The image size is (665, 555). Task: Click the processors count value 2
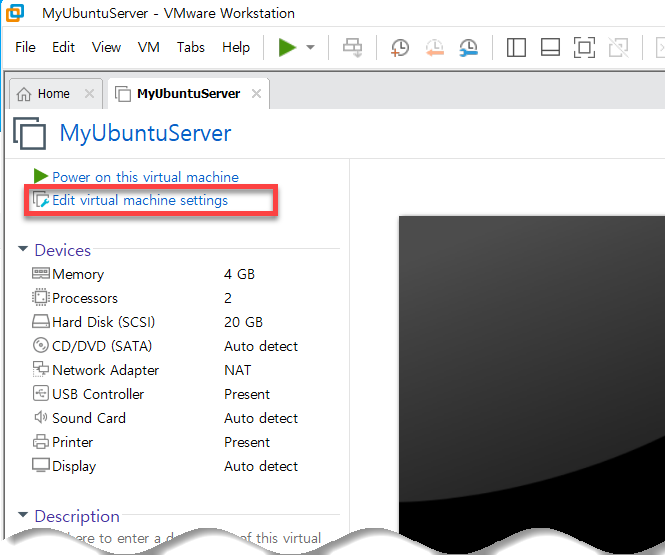[x=228, y=298]
